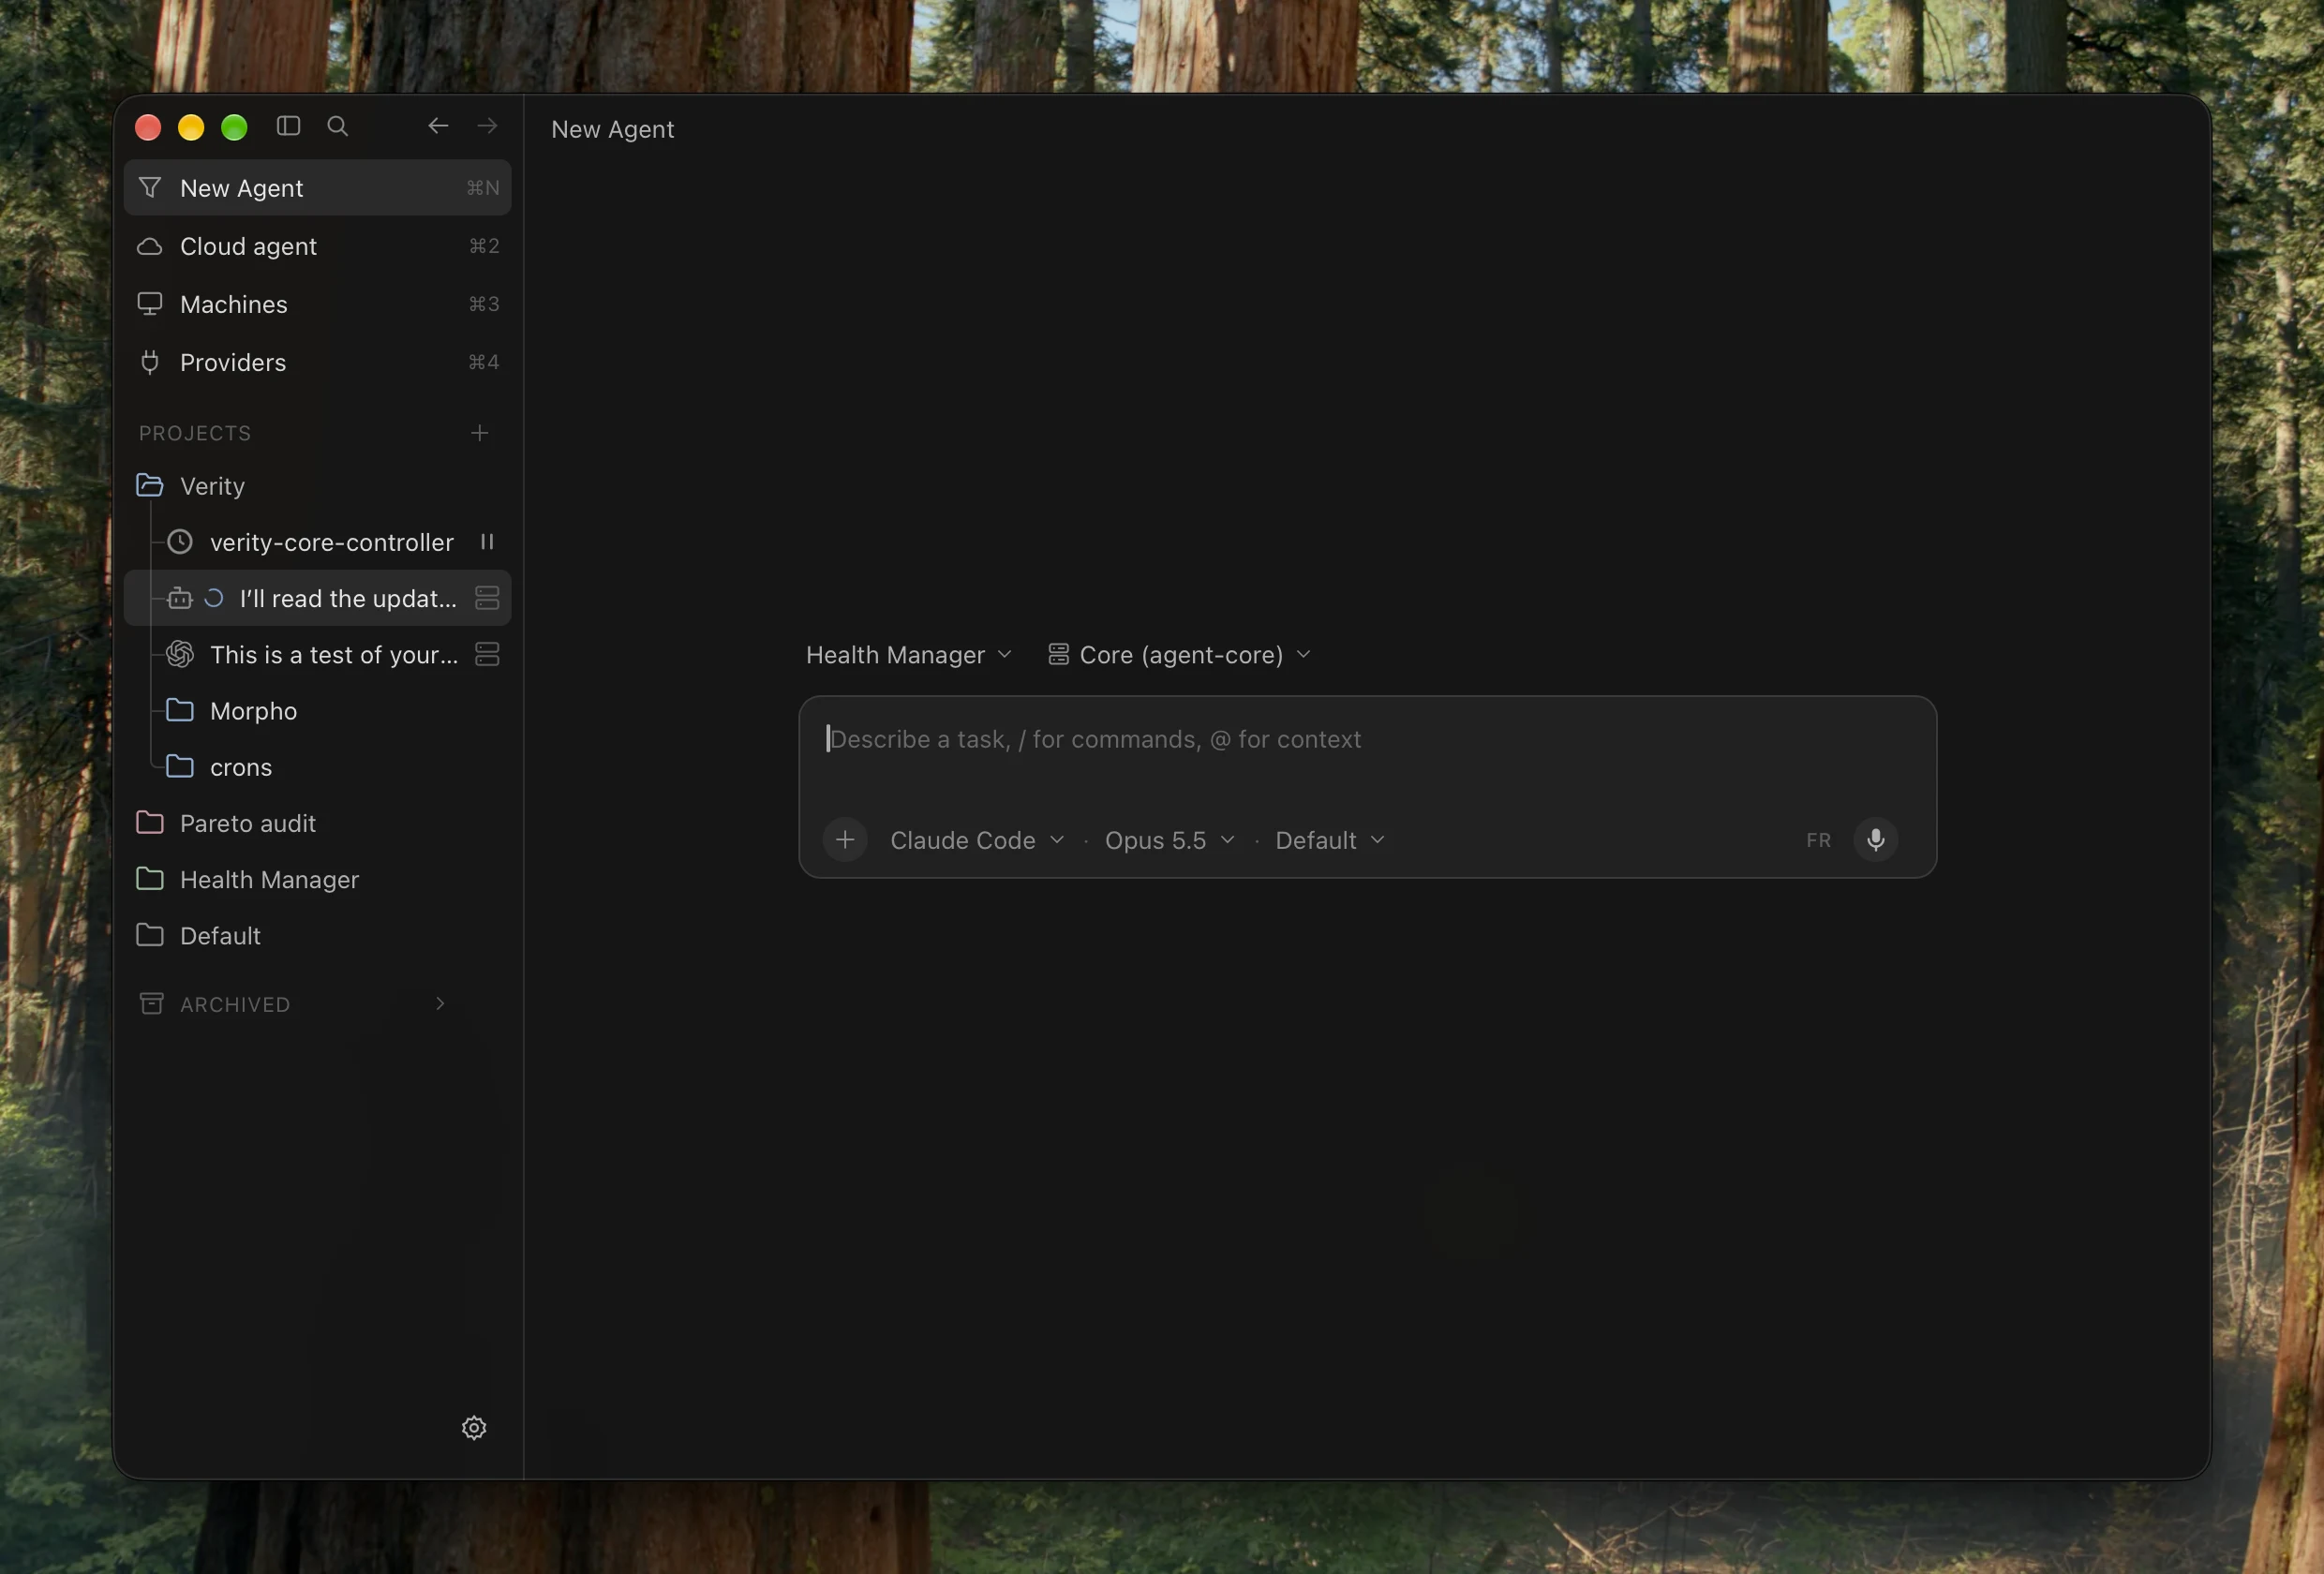The image size is (2324, 1574).
Task: Click server icon beside "This is a test of your..."
Action: tap(487, 655)
